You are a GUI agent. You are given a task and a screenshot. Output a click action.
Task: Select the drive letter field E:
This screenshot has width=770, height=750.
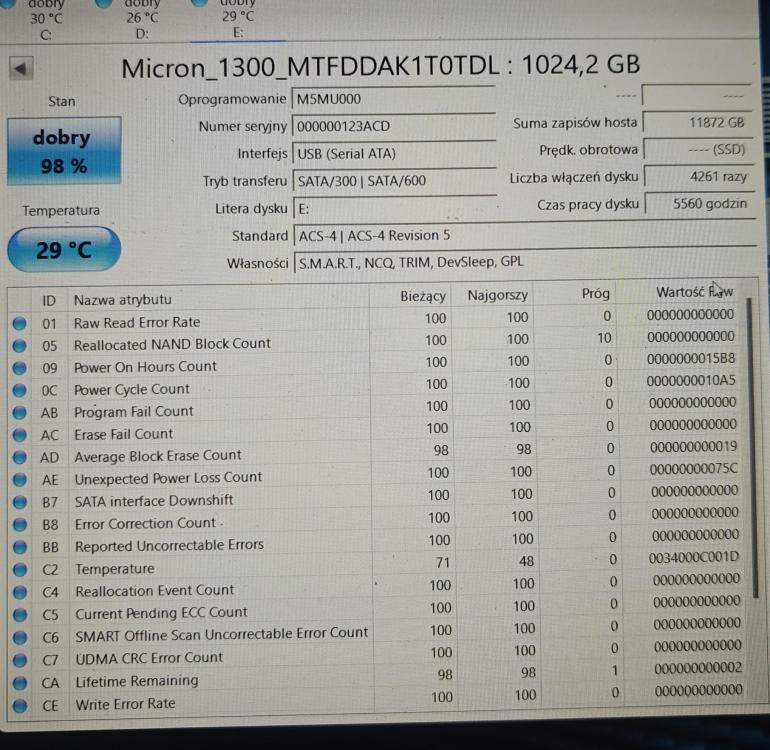click(395, 208)
